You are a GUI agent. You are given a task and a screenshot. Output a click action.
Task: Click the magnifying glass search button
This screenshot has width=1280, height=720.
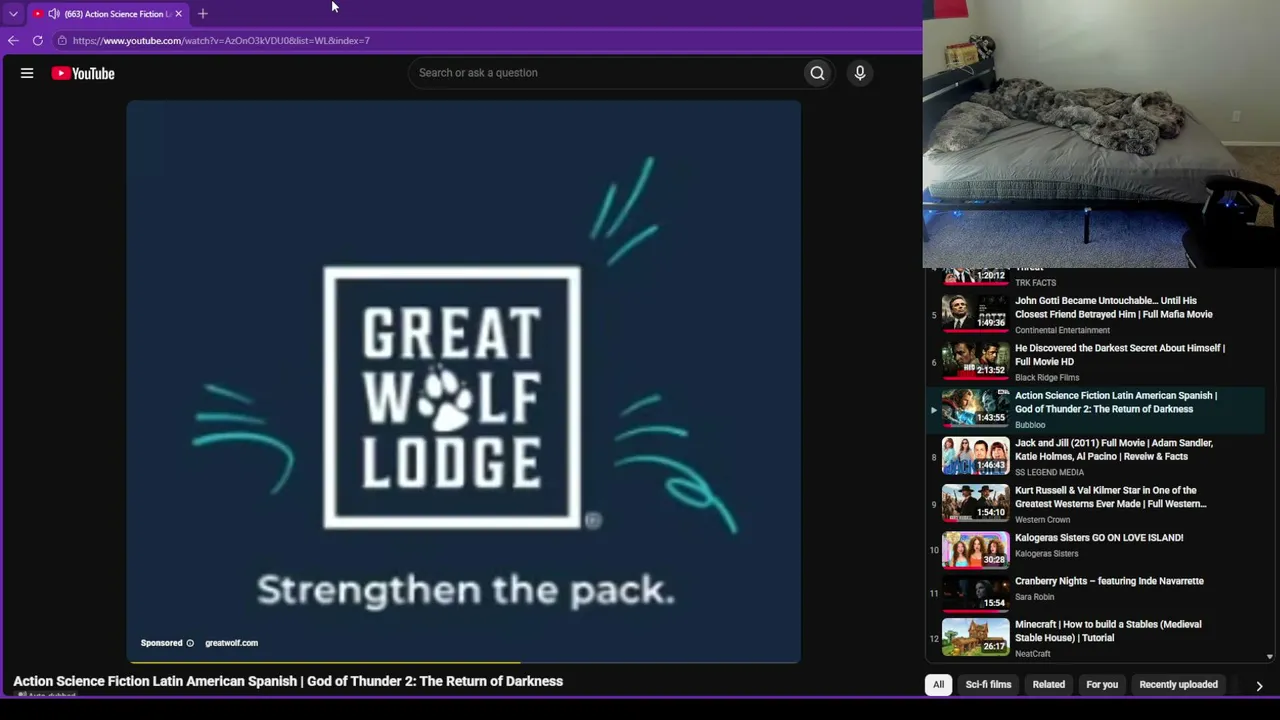click(x=817, y=73)
